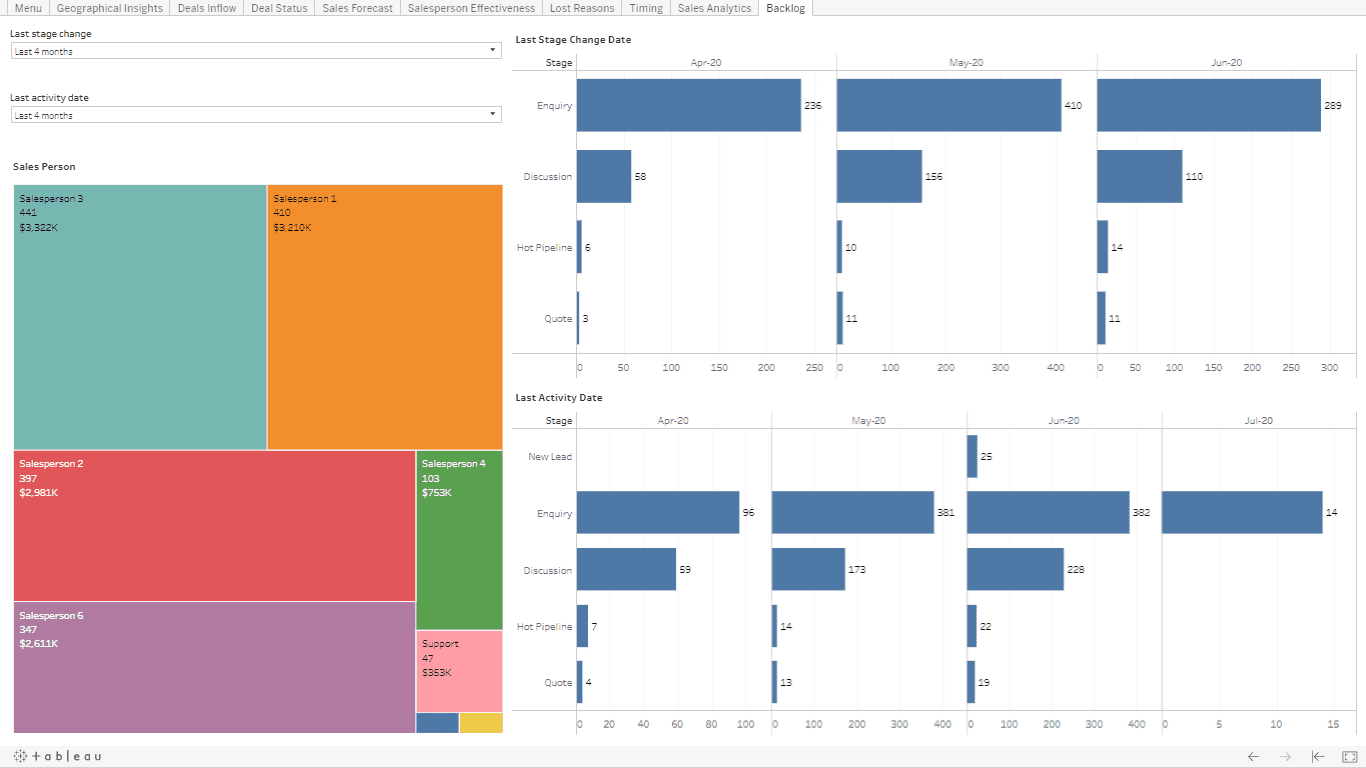Click the May-20 activity Enquiry bar 381
The width and height of the screenshot is (1366, 768).
[853, 512]
